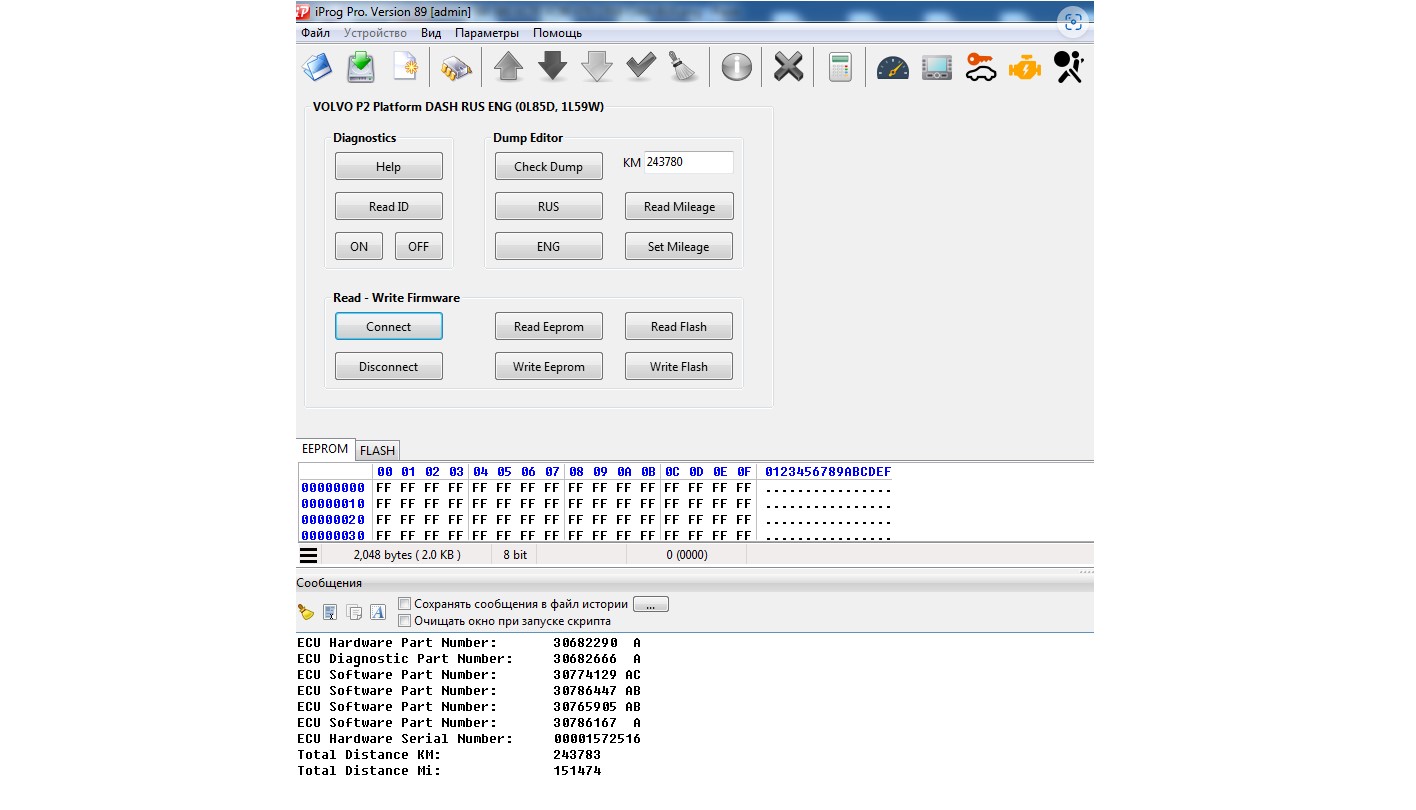1416x810 pixels.
Task: Open the Параметры menu
Action: (x=487, y=33)
